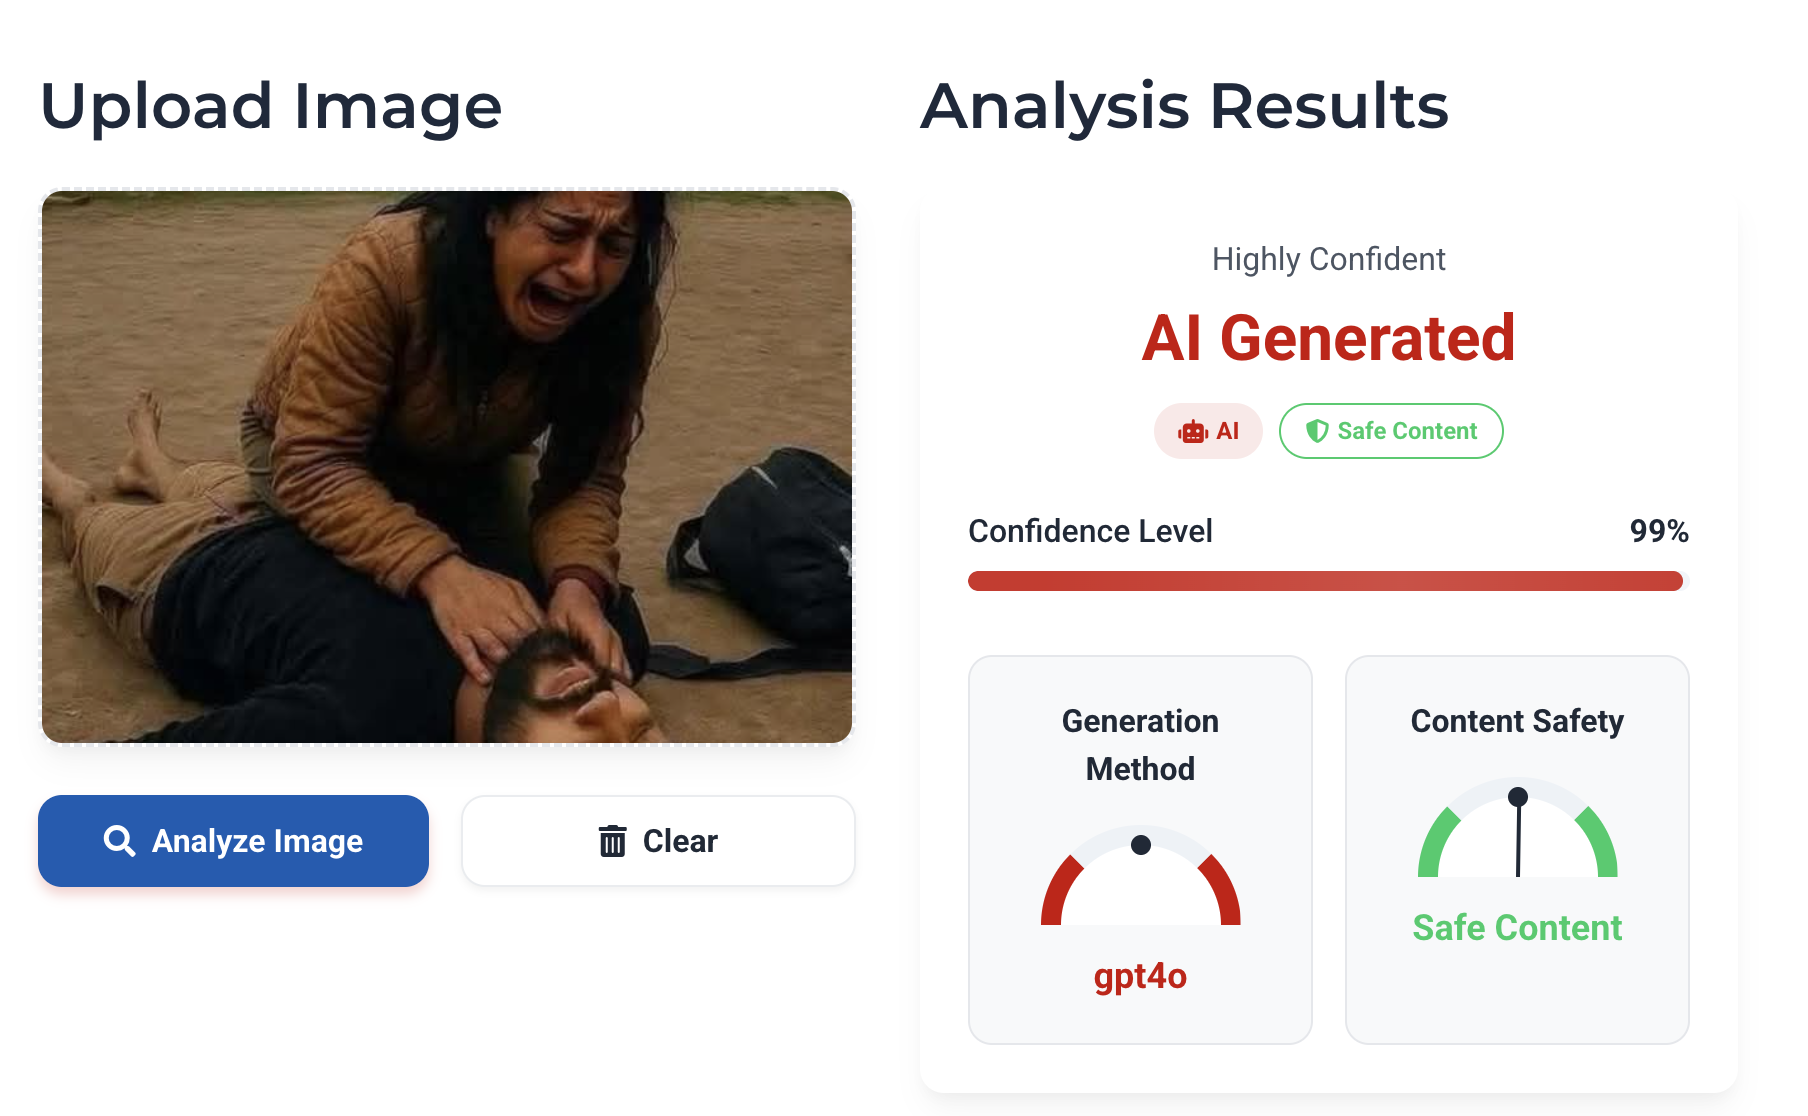This screenshot has height=1116, width=1808.
Task: Click the robot icon in the AI badge
Action: coord(1193,432)
